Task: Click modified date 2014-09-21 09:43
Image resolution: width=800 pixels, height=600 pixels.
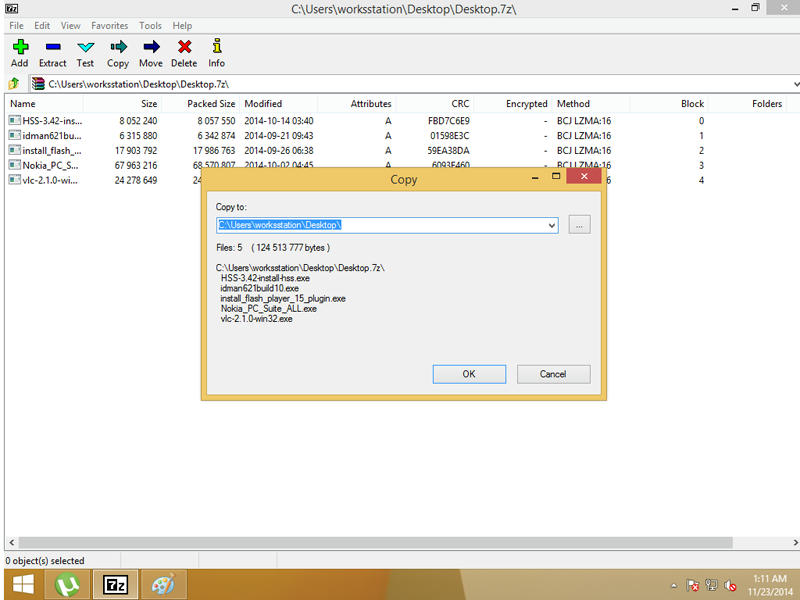Action: 279,136
